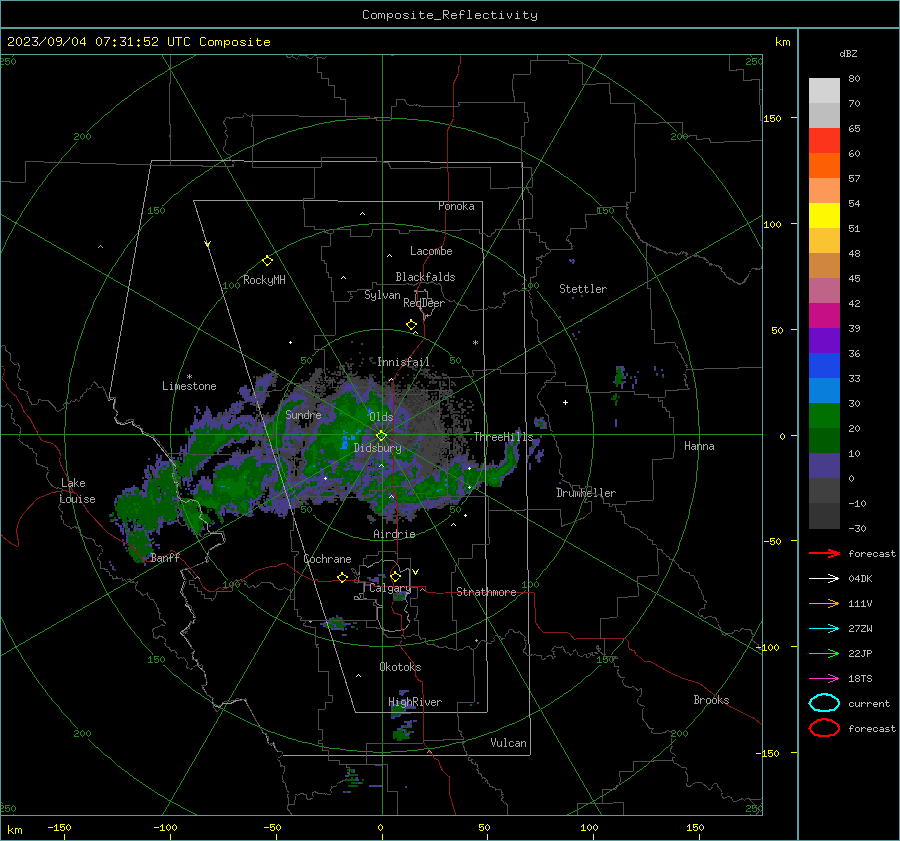Click the magenta 18TS arrow in legend
900x841 pixels.
pyautogui.click(x=824, y=679)
